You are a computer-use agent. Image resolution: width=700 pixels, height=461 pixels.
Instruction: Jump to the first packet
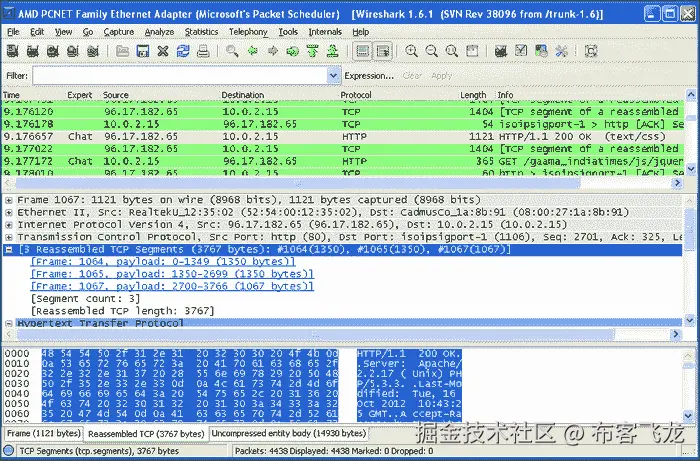(x=312, y=51)
